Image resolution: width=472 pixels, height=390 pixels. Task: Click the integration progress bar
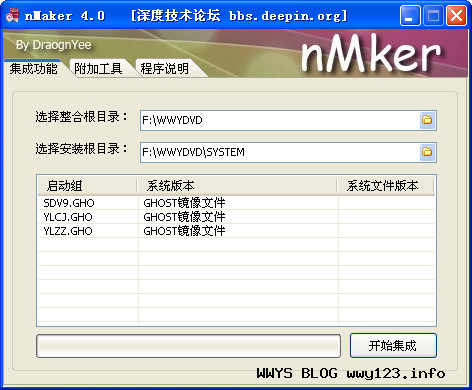pos(188,346)
